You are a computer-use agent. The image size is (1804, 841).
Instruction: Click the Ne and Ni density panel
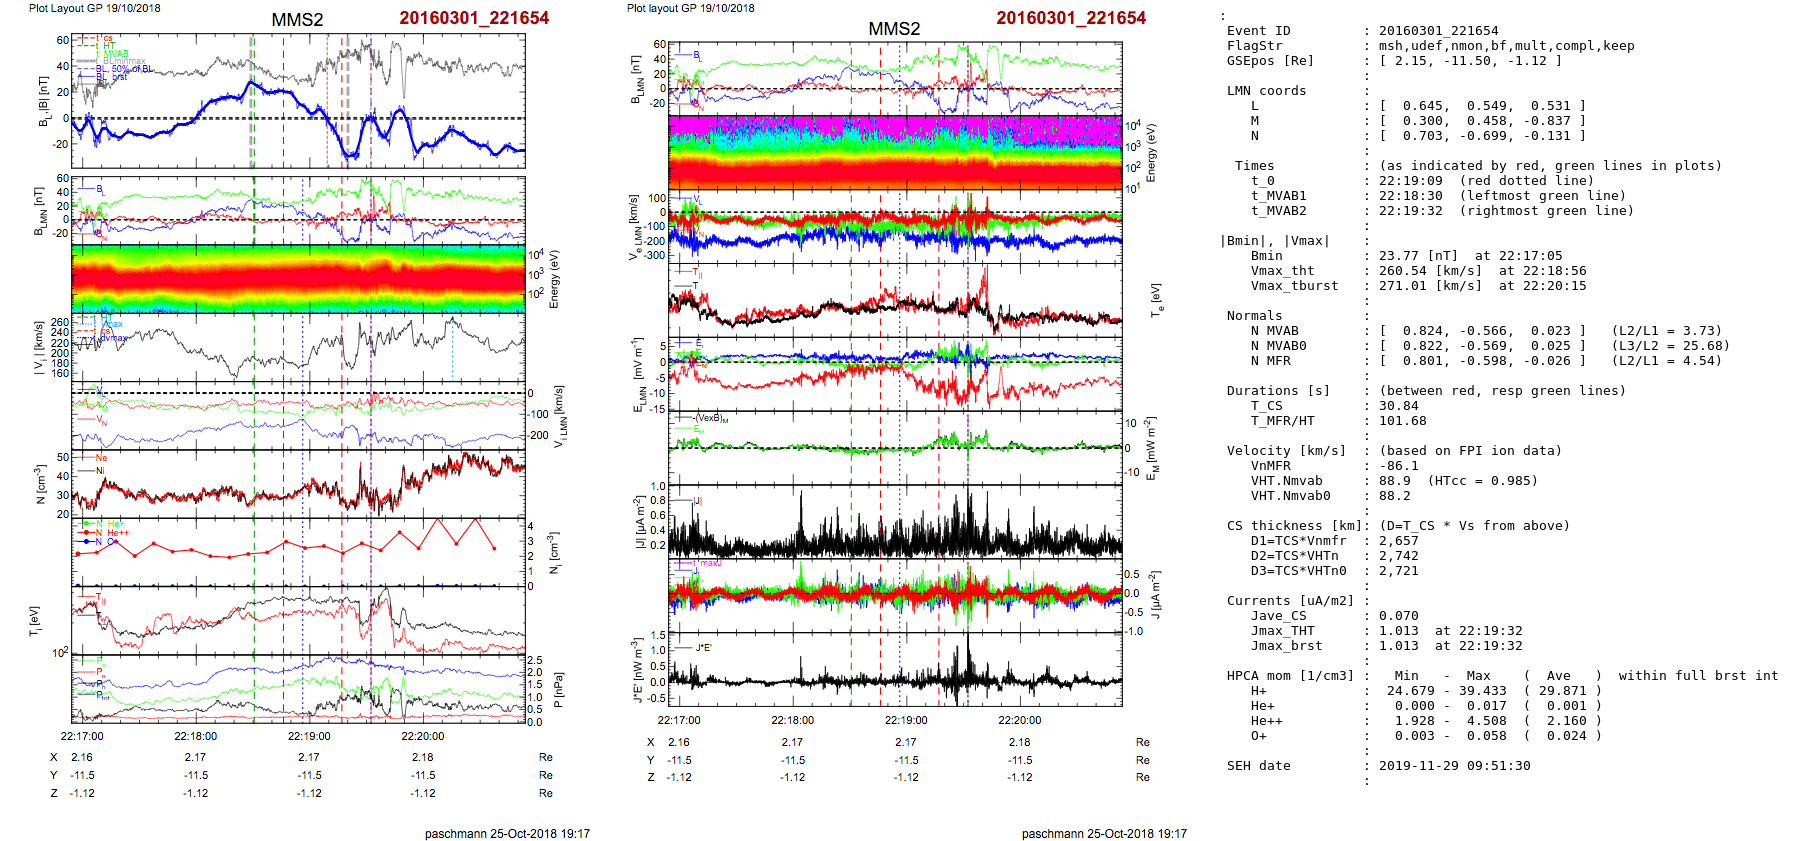(298, 485)
